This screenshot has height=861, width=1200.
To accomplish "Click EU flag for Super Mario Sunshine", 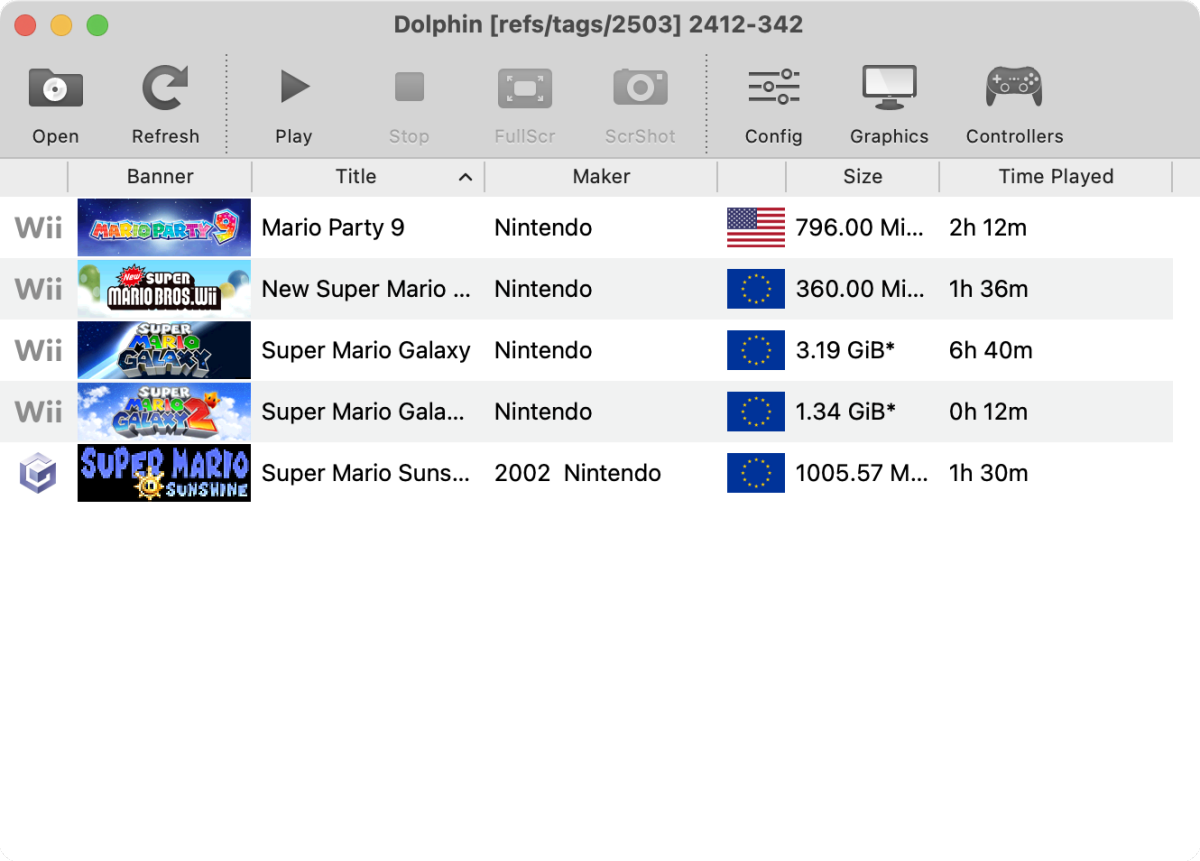I will coord(756,473).
